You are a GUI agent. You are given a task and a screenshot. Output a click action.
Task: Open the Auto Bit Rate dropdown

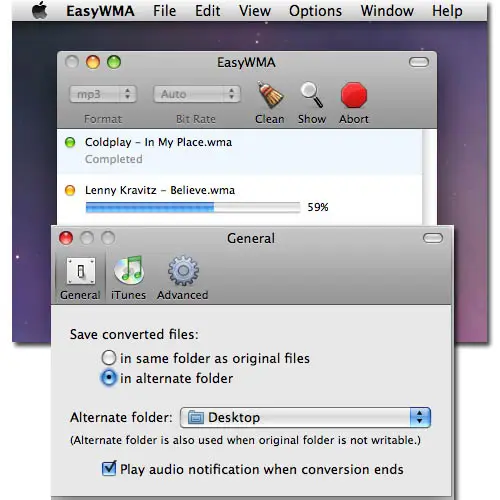[x=197, y=94]
